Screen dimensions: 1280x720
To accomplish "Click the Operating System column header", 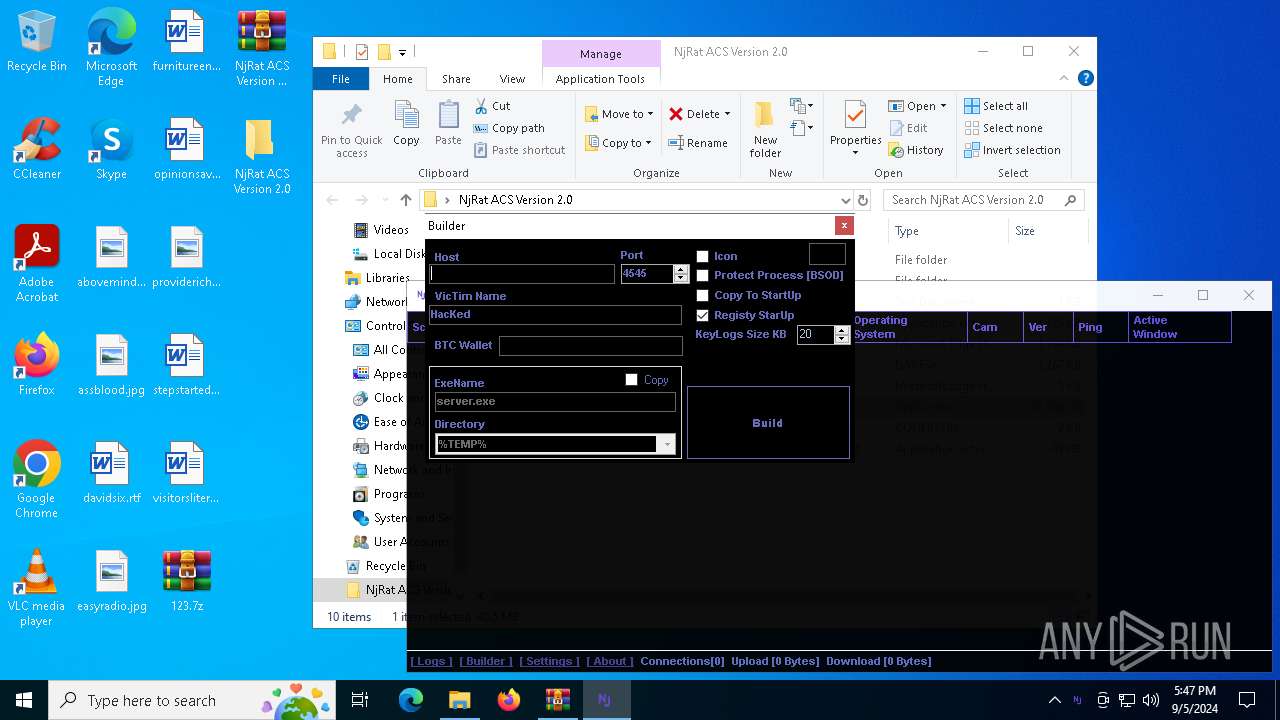I will pyautogui.click(x=909, y=327).
